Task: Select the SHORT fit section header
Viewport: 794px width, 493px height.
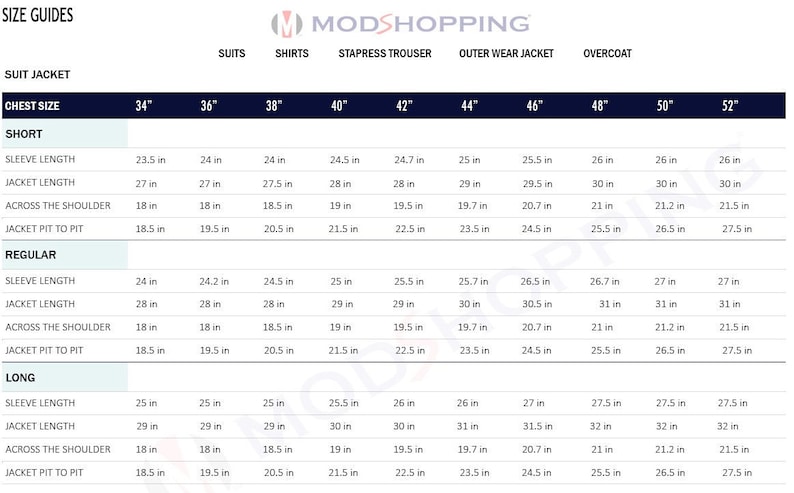Action: [65, 134]
